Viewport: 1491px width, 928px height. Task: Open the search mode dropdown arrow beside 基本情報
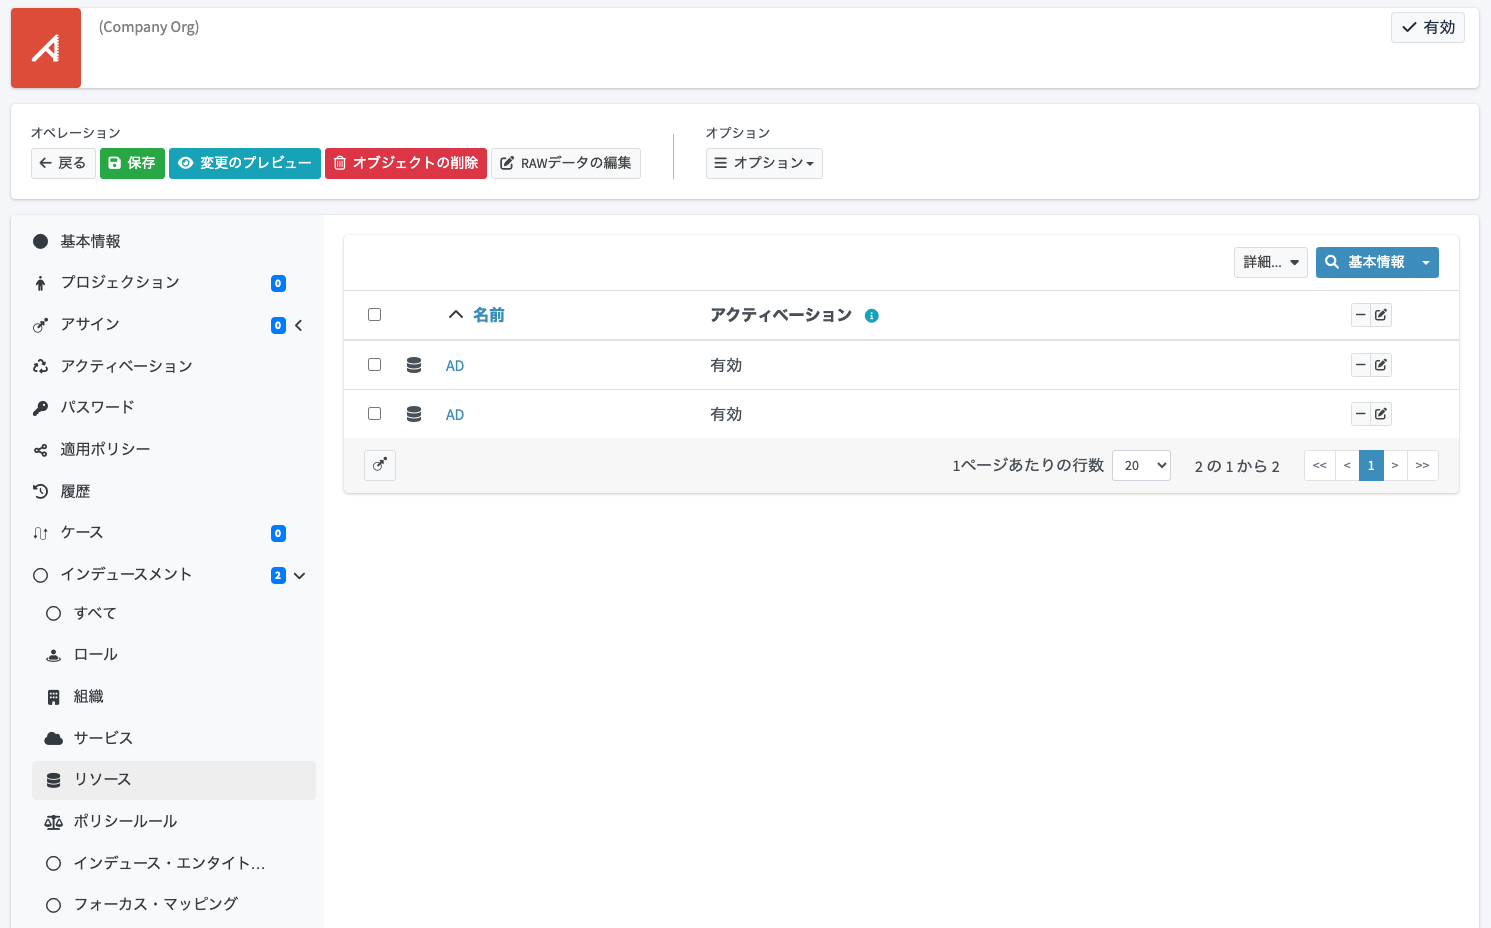[1426, 262]
